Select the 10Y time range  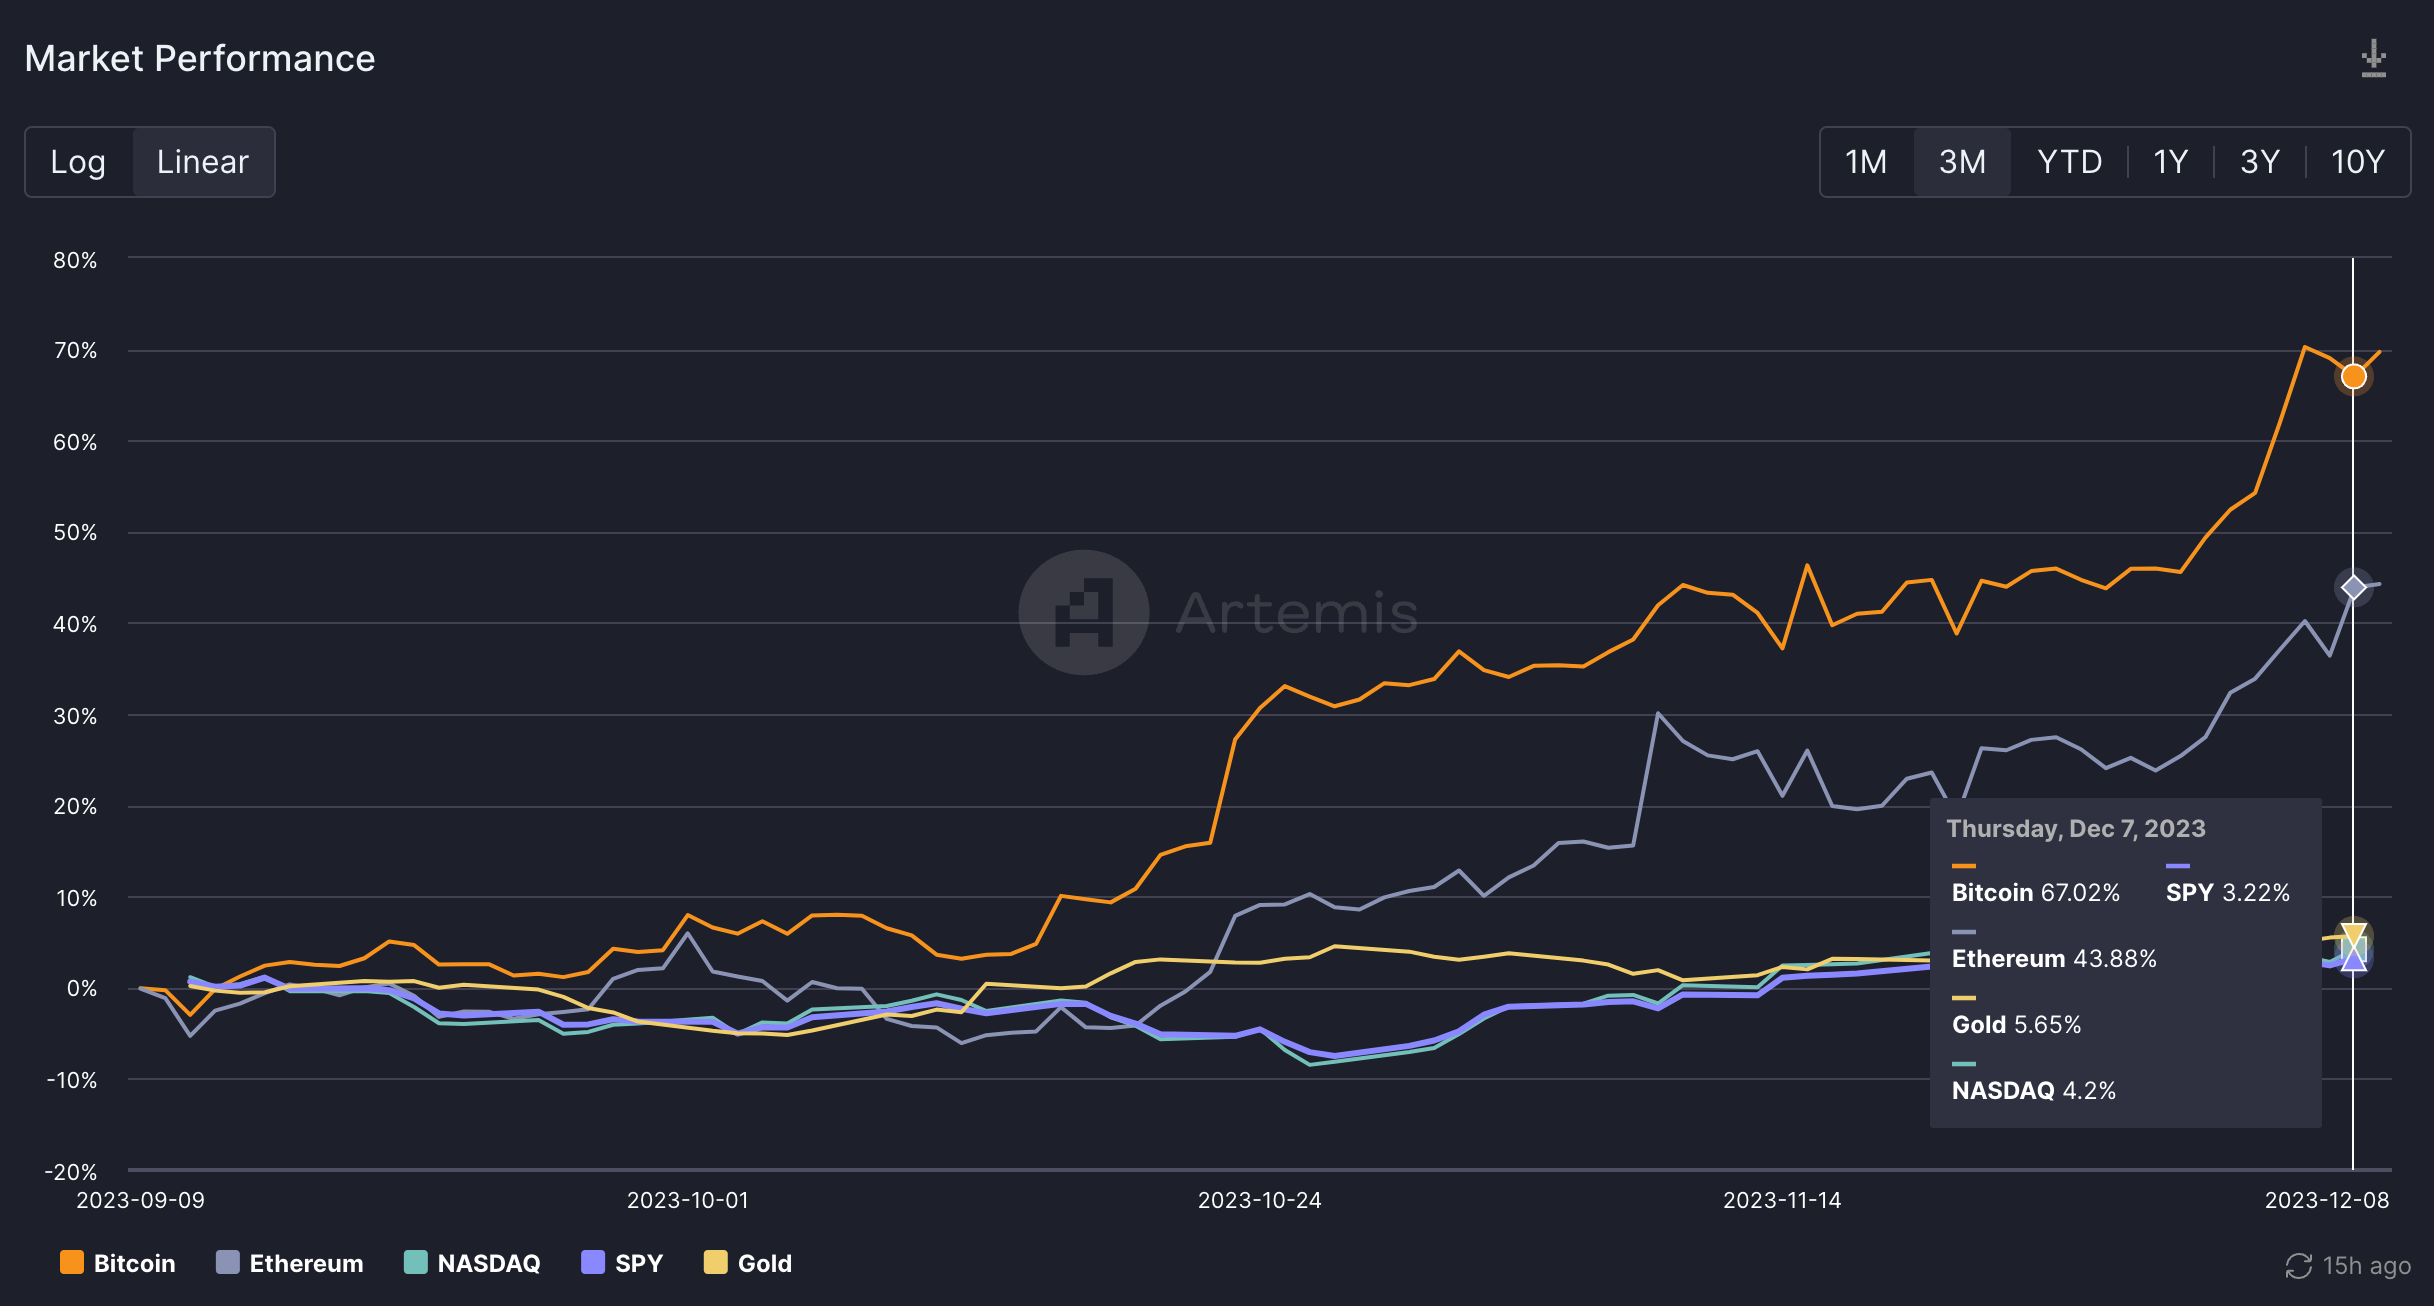click(x=2357, y=162)
